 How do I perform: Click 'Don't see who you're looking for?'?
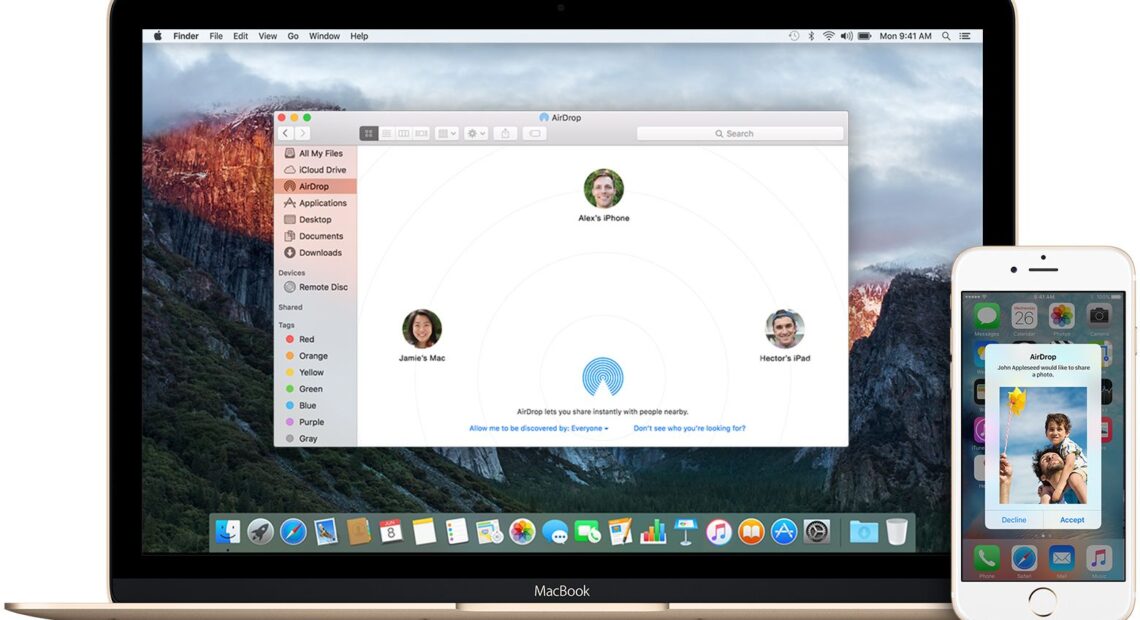coord(689,428)
